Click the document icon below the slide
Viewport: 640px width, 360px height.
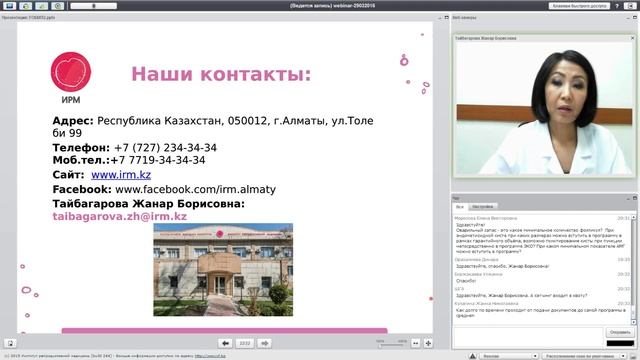pyautogui.click(x=11, y=343)
